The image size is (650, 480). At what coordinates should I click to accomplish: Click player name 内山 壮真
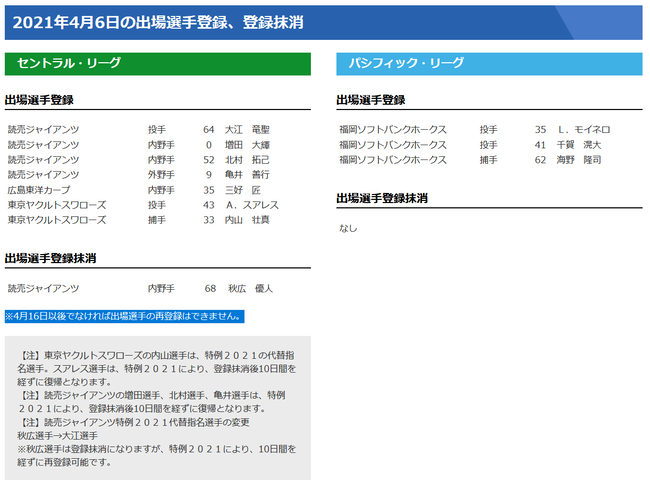(x=247, y=220)
